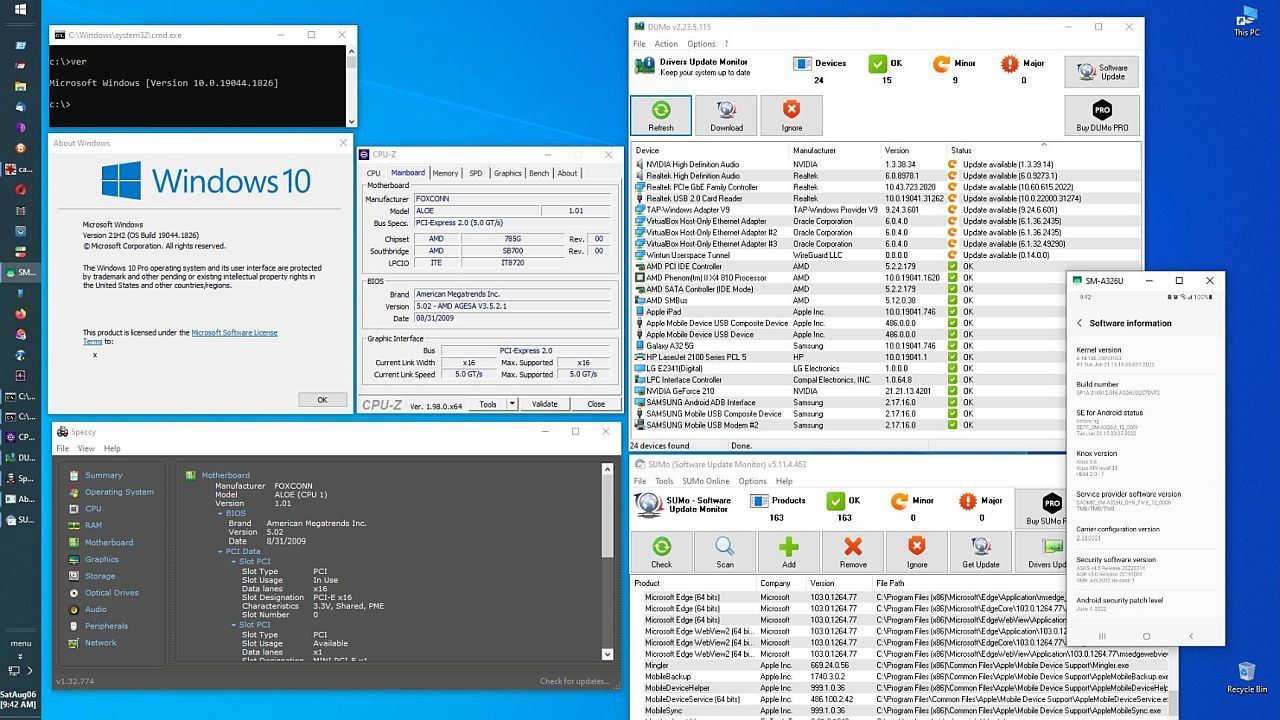The width and height of the screenshot is (1280, 720).
Task: Click the Download button in DUMo
Action: coord(726,116)
